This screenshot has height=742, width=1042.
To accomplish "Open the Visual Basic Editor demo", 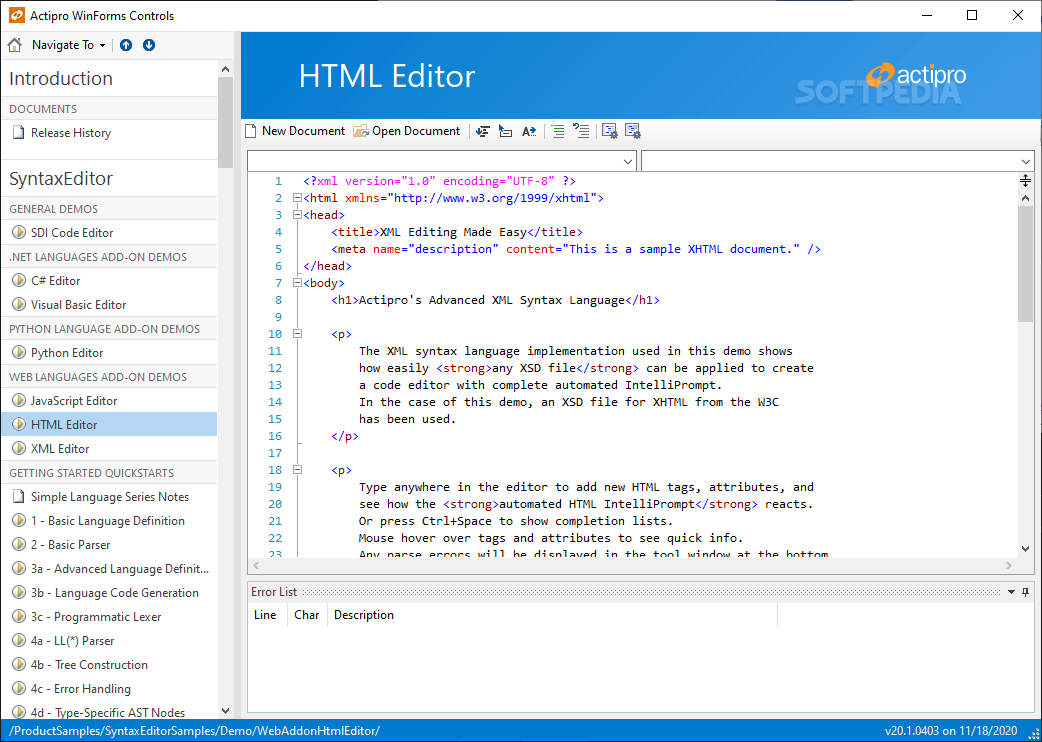I will (109, 304).
